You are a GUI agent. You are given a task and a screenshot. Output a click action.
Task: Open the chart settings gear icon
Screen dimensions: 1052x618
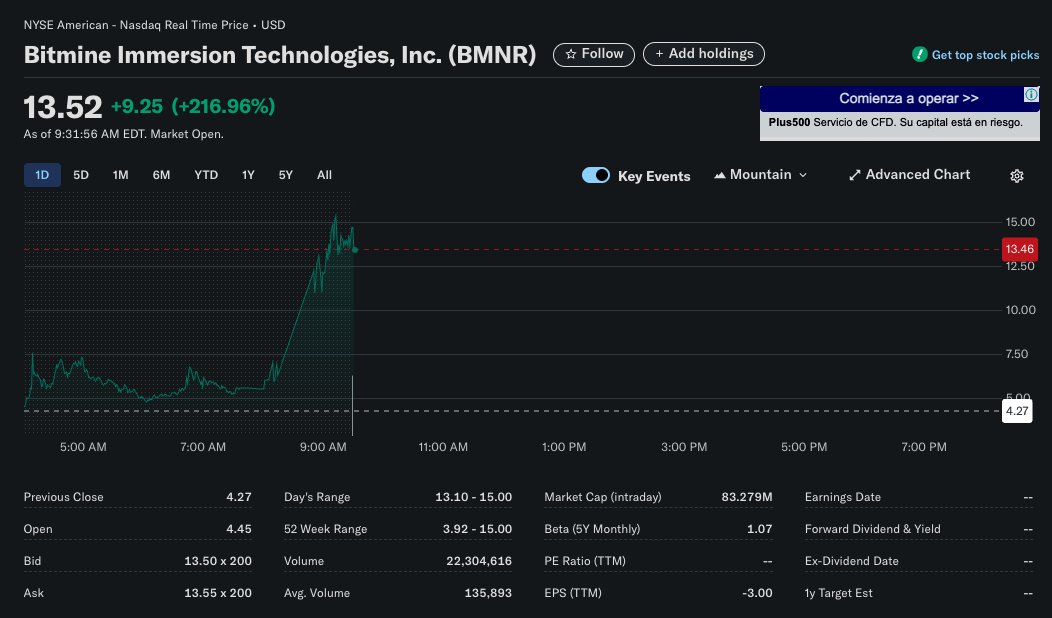point(1016,175)
